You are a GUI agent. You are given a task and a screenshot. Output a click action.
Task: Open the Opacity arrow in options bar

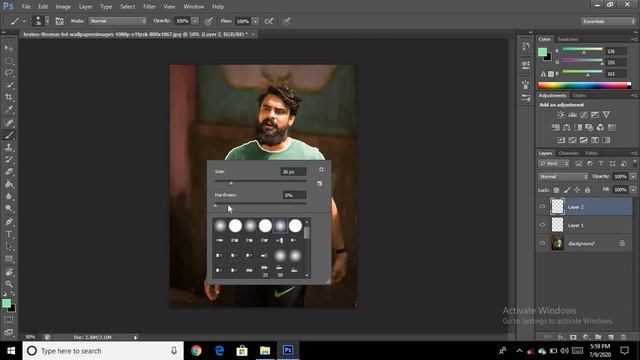tap(195, 21)
